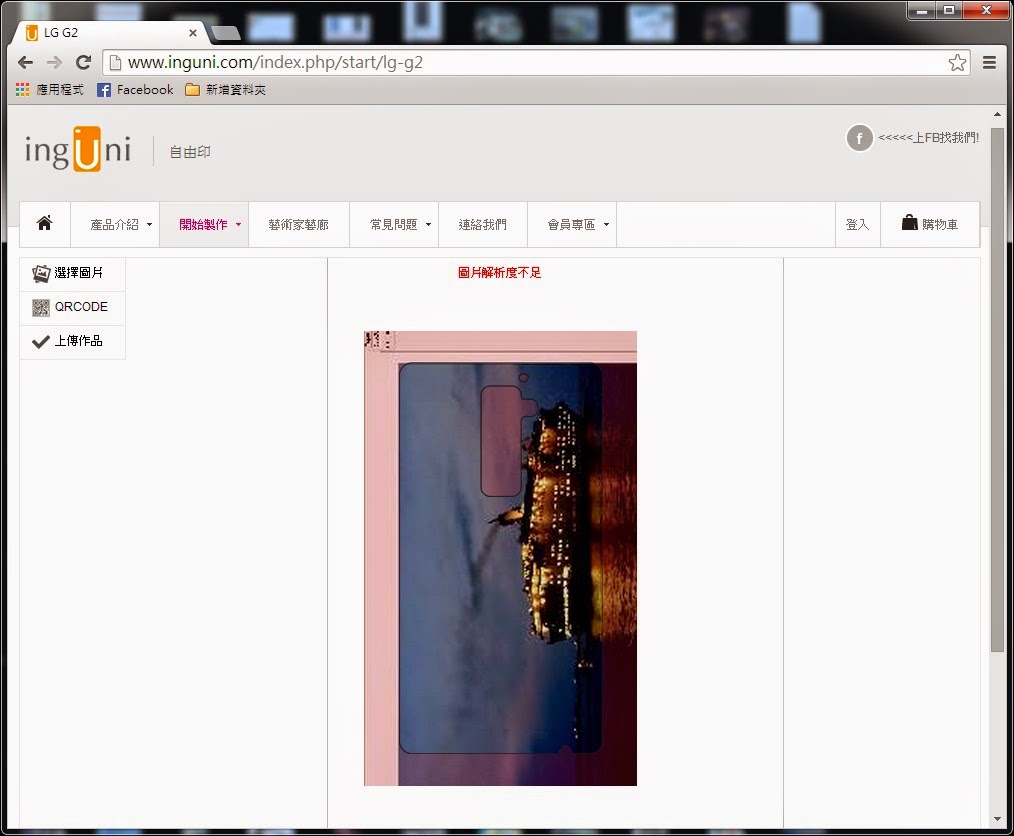This screenshot has height=836, width=1014.
Task: Click the vertical scrollbar thumb
Action: click(997, 390)
